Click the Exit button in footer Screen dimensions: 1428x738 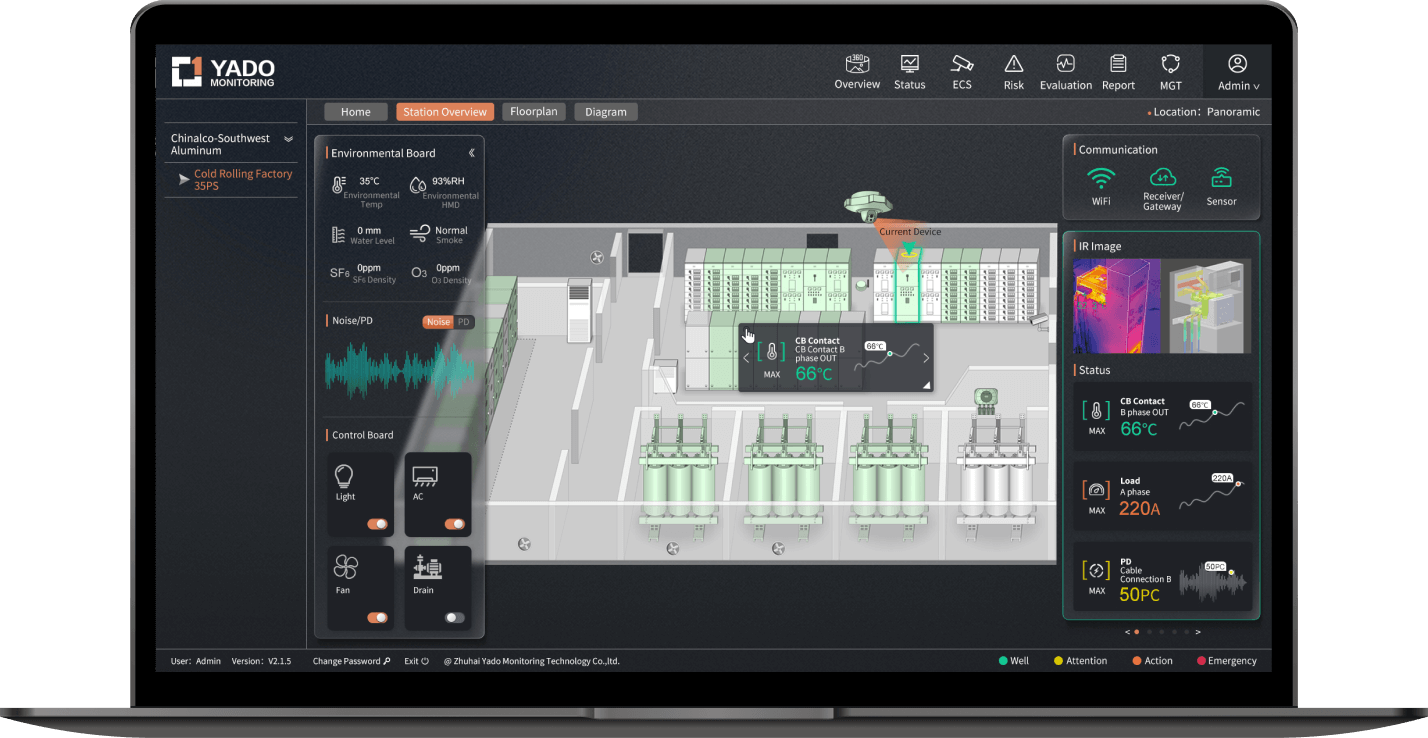416,661
